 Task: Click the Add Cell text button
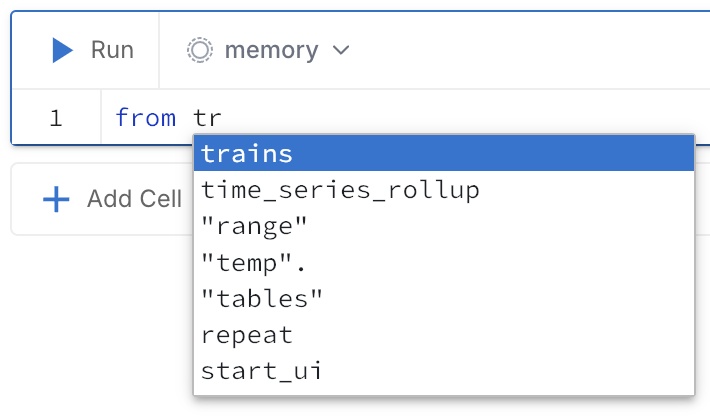point(133,199)
